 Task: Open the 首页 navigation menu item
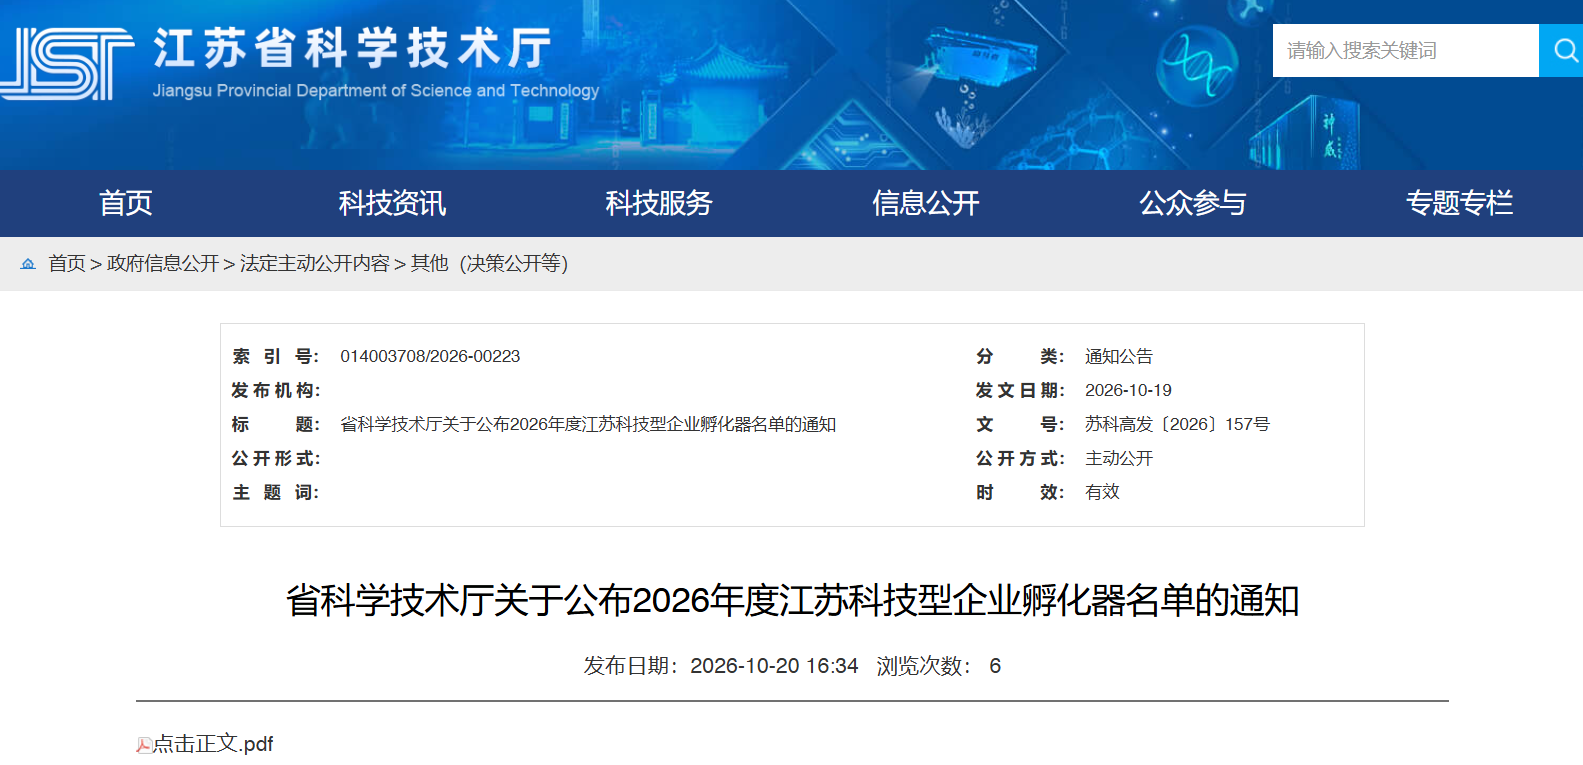(x=125, y=203)
